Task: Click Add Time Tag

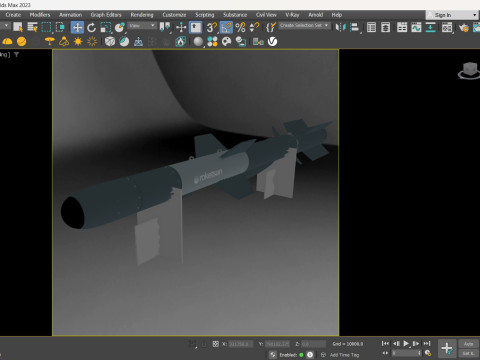Action: 344,355
